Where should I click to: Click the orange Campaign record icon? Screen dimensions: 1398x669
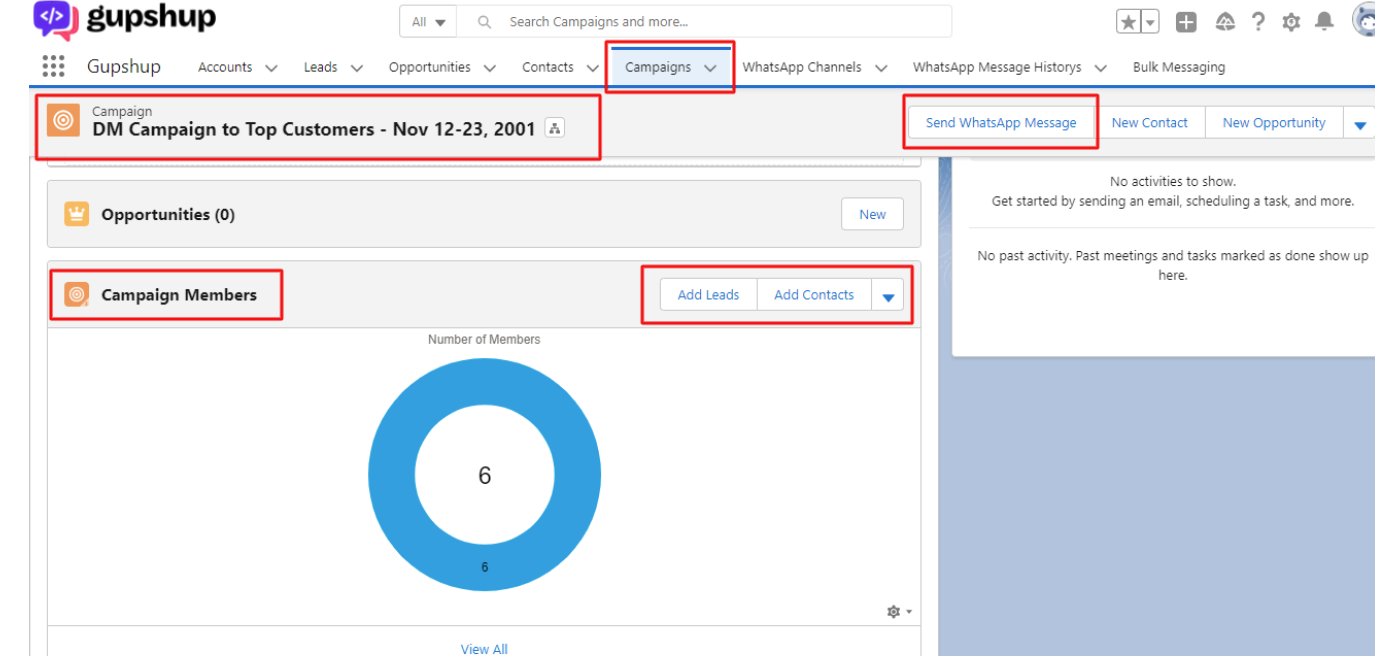63,120
